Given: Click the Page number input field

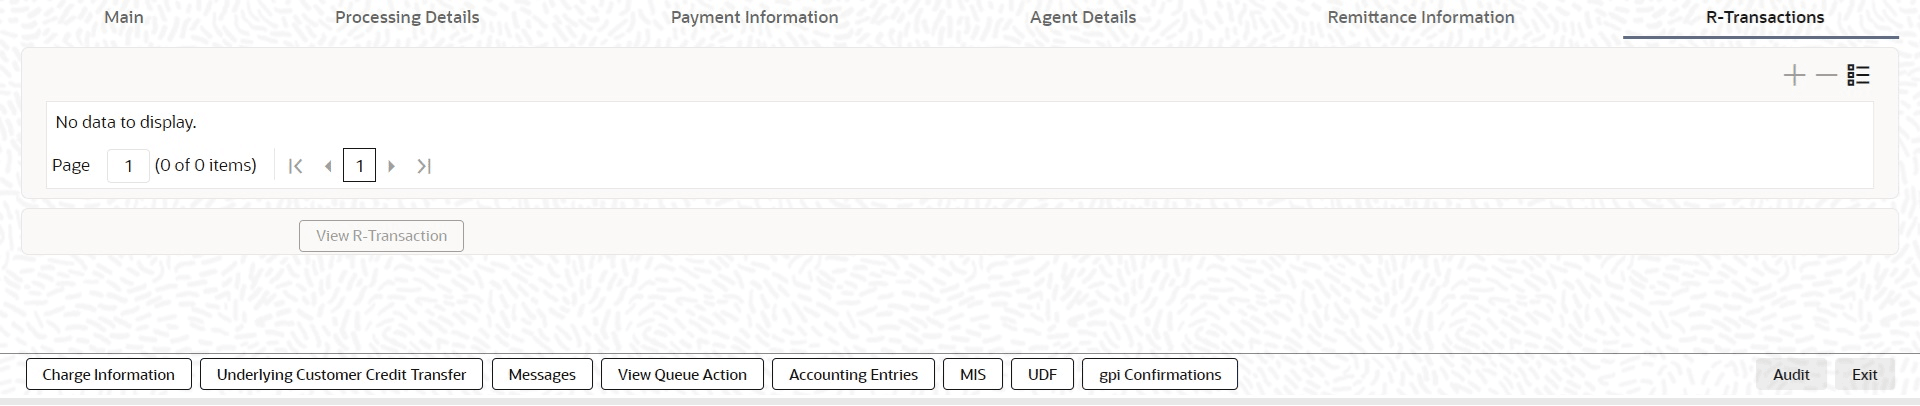Looking at the screenshot, I should [128, 166].
